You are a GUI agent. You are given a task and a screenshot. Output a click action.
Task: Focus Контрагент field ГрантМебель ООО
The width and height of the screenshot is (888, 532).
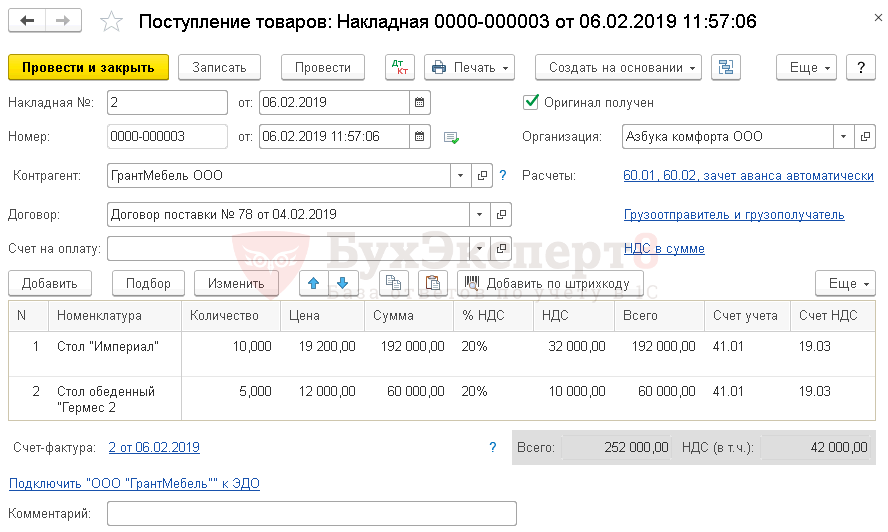click(x=279, y=176)
